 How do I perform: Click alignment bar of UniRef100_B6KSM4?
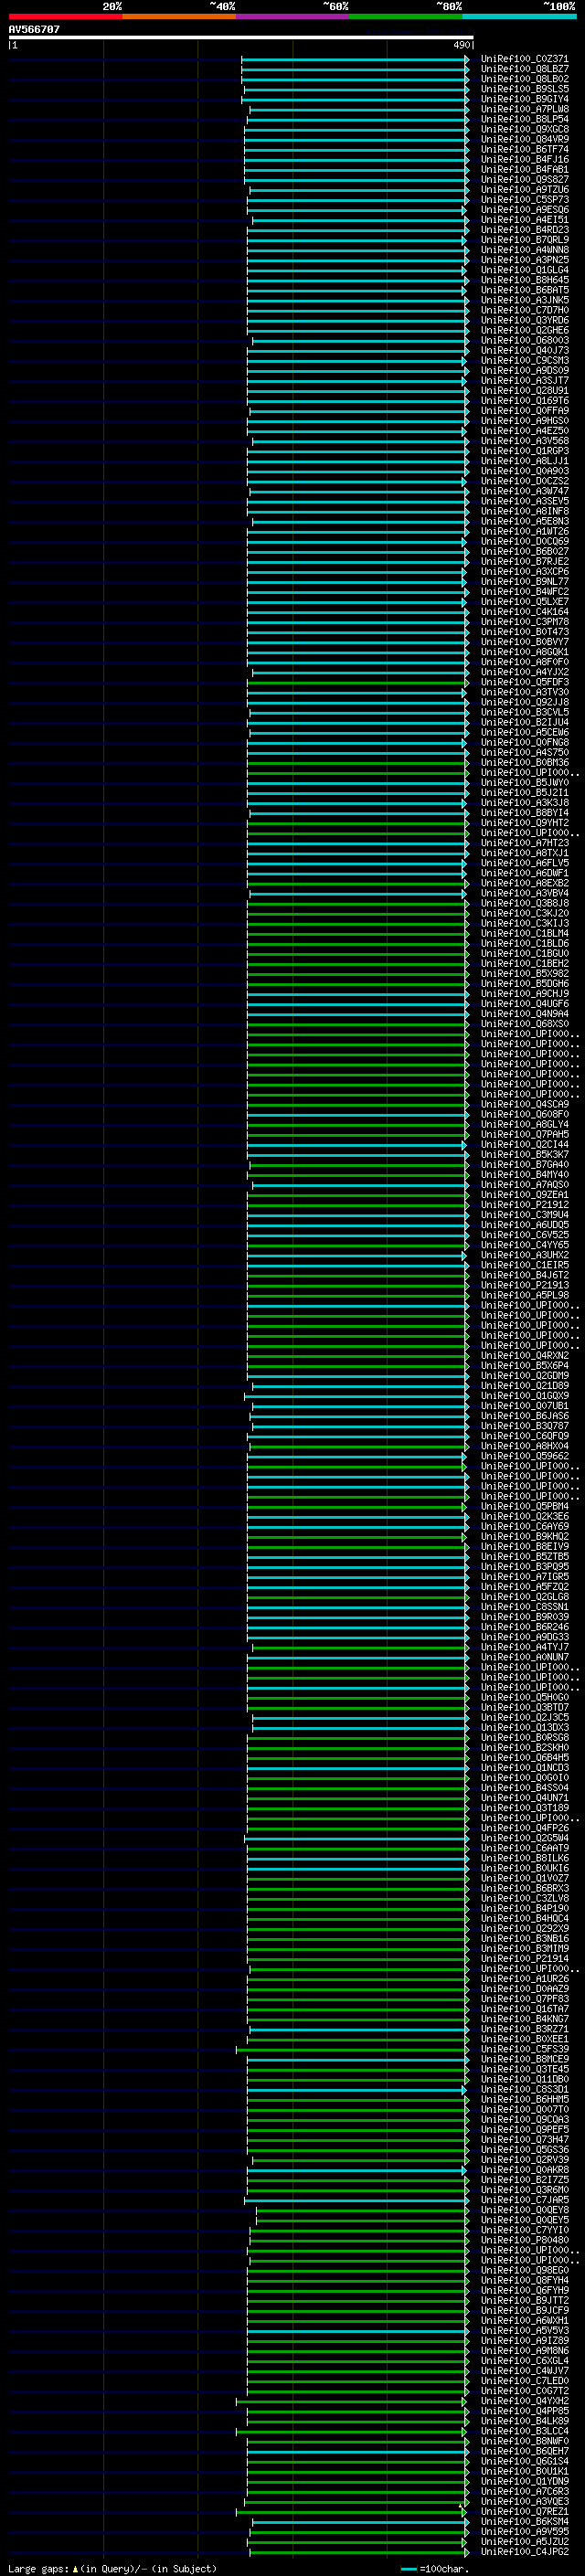[x=359, y=2521]
